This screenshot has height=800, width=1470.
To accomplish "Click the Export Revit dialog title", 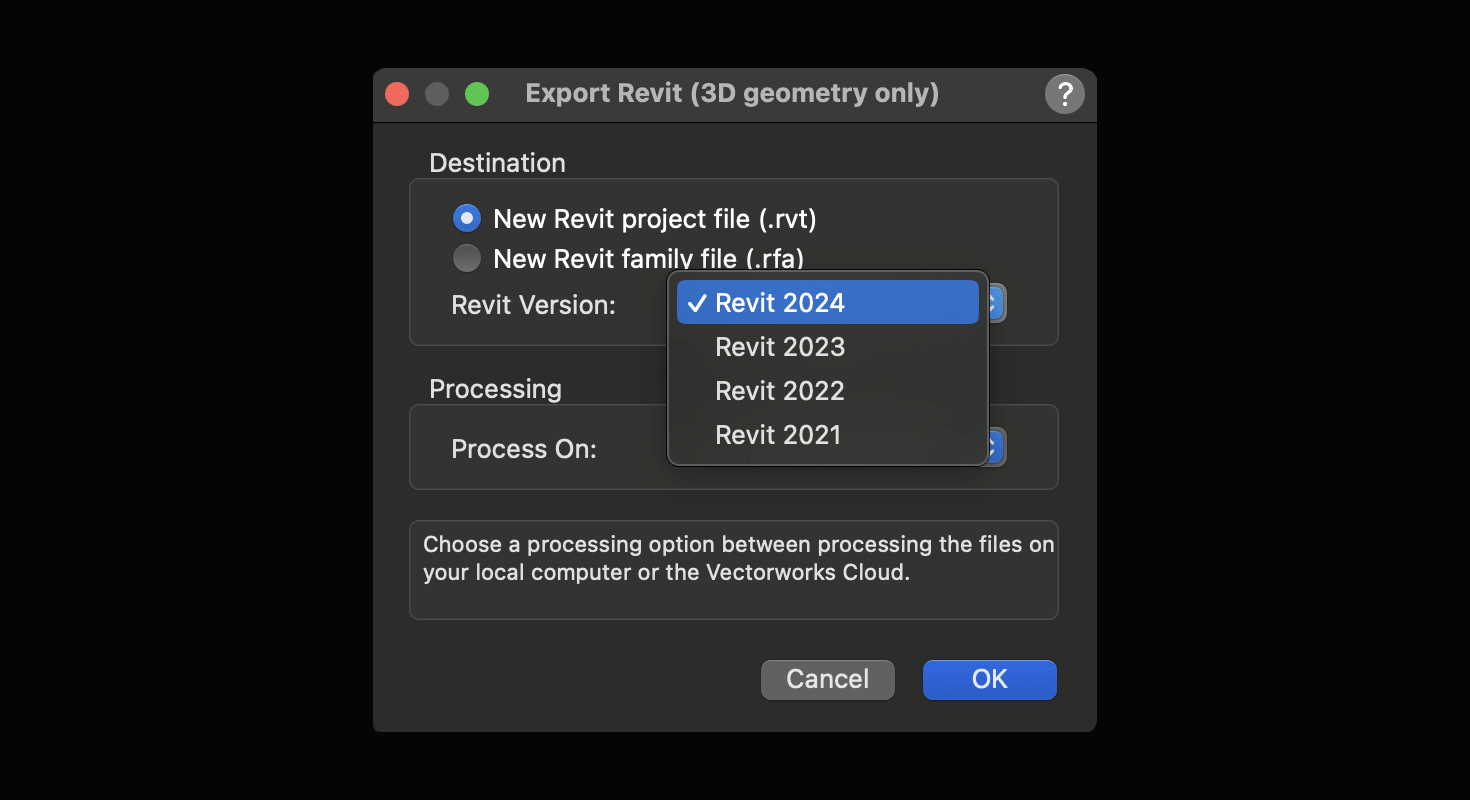I will [x=732, y=93].
